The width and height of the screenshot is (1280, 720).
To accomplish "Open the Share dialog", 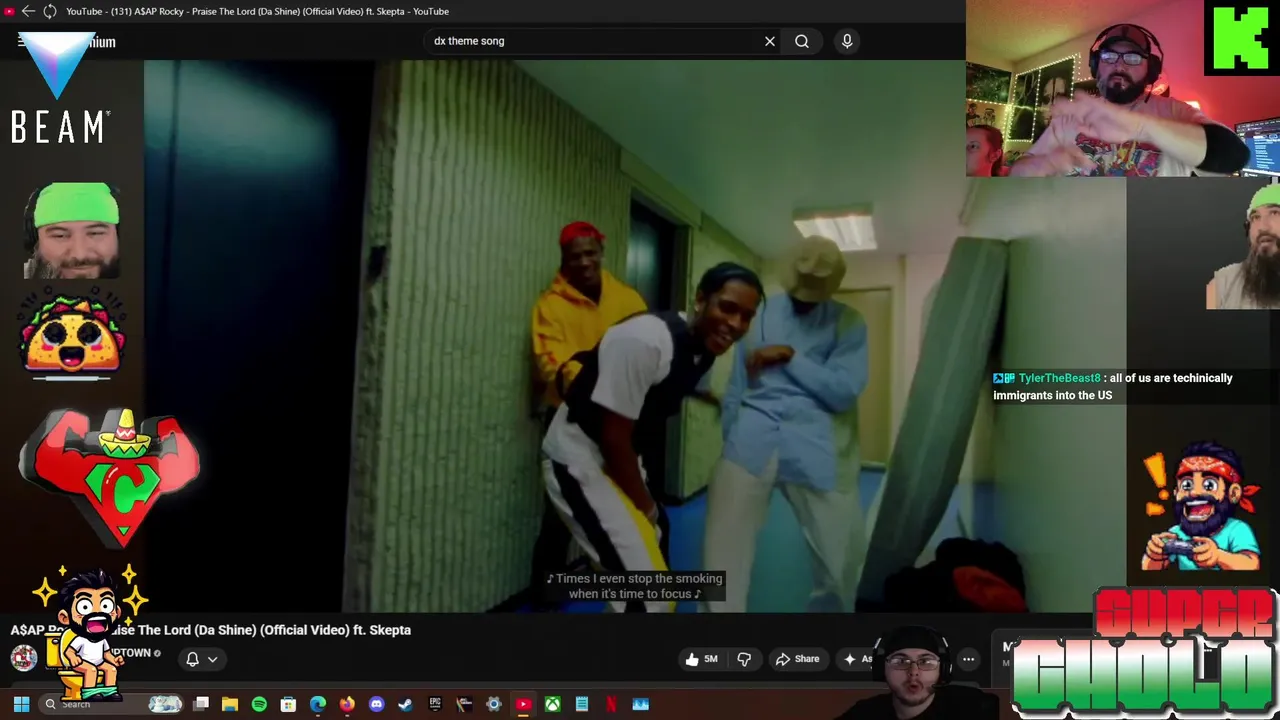I will pyautogui.click(x=797, y=659).
